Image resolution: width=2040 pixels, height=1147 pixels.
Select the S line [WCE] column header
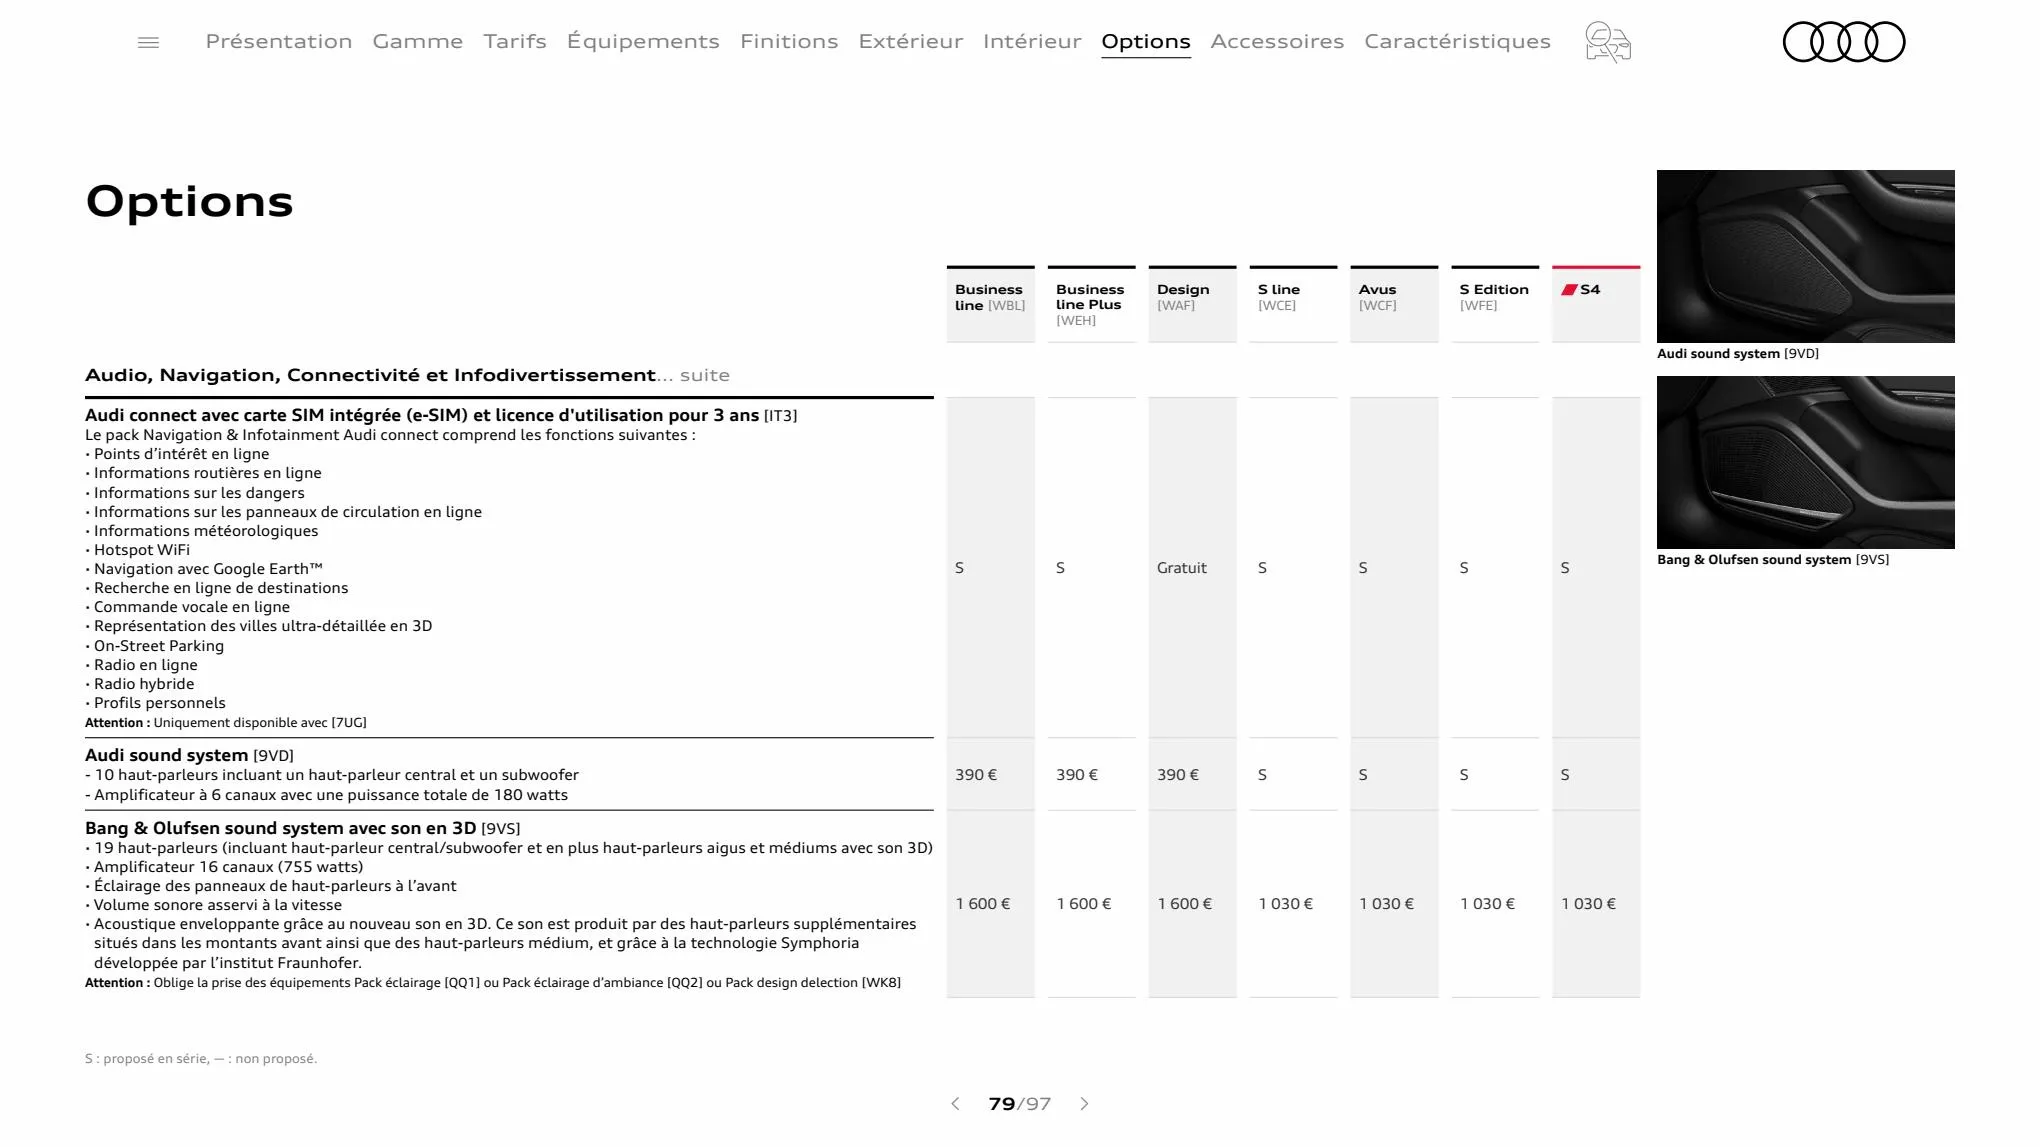point(1293,304)
